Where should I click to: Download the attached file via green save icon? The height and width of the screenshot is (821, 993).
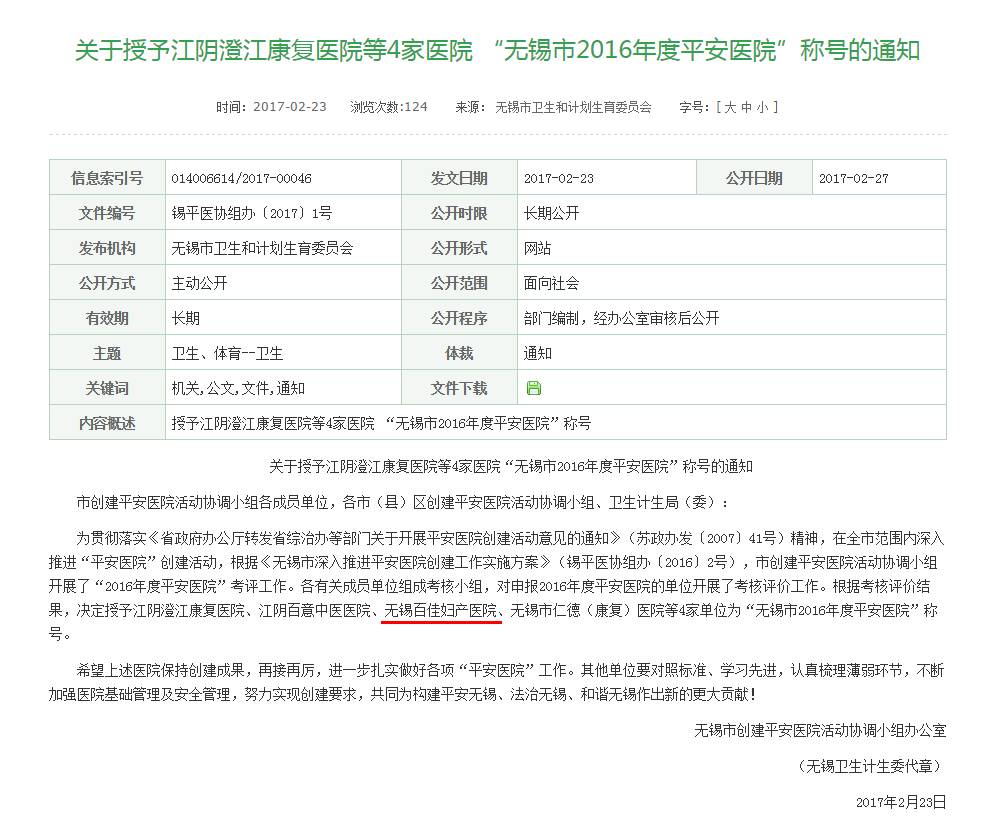coord(534,388)
